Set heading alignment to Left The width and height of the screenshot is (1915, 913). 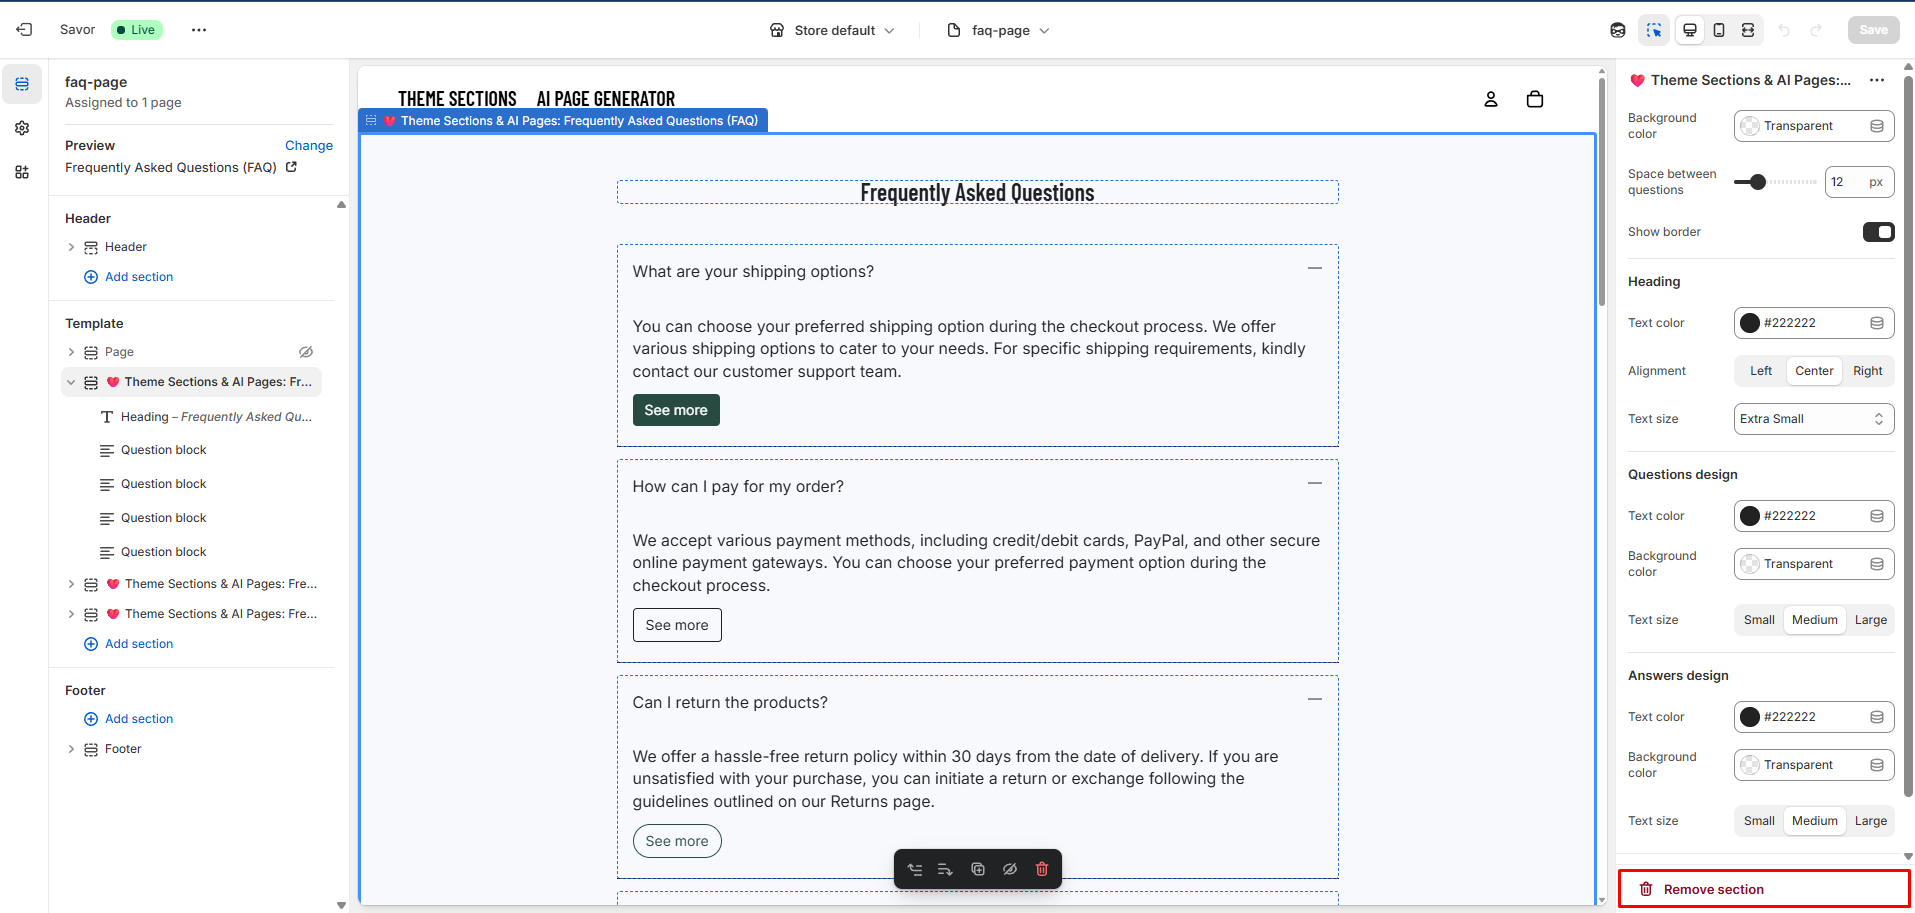(x=1761, y=371)
